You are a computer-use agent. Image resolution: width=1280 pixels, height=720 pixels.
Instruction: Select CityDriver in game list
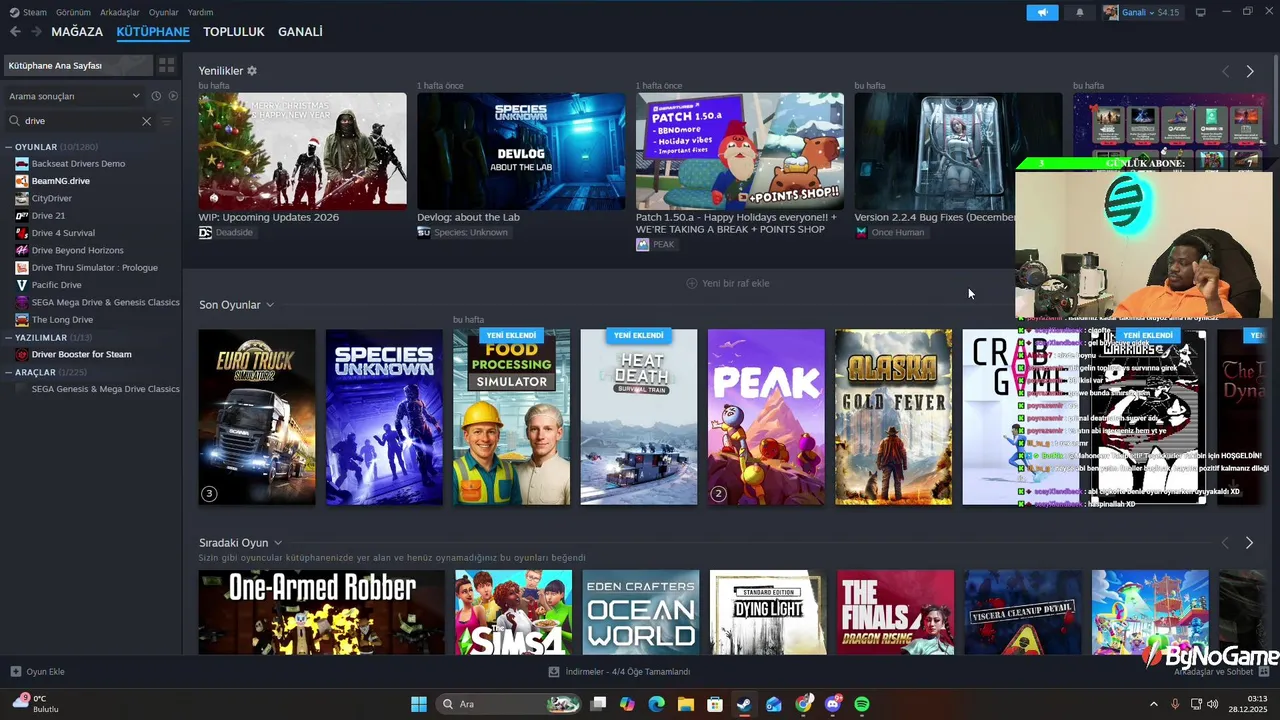coord(51,199)
